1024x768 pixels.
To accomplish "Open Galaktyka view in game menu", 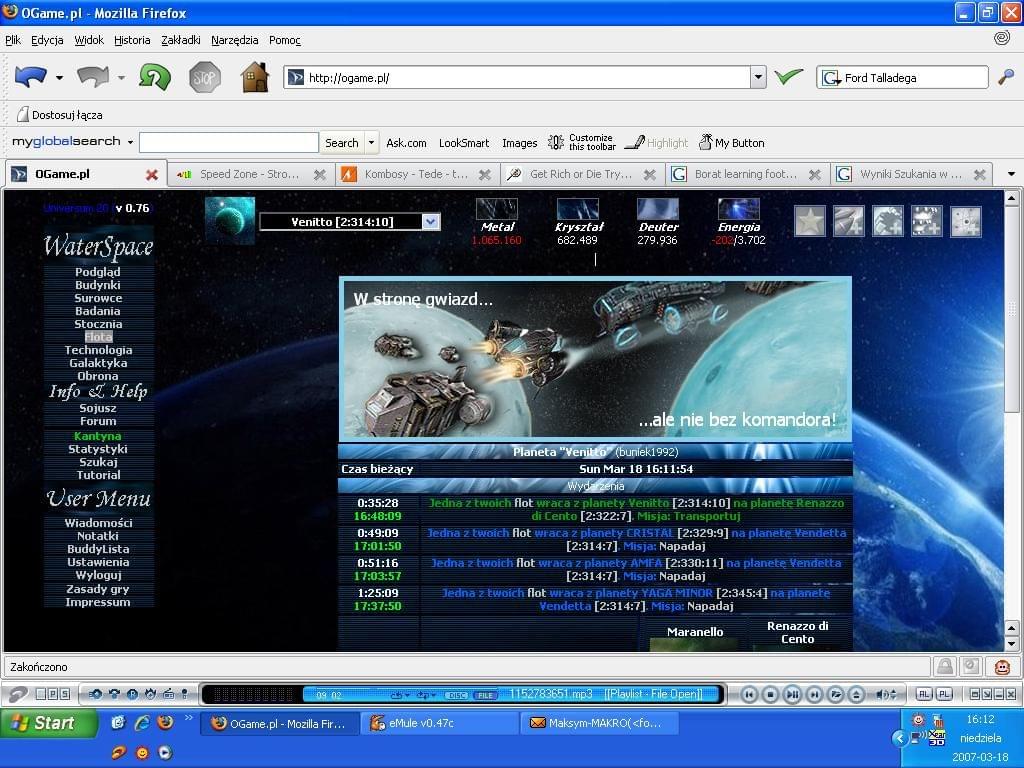I will pyautogui.click(x=98, y=363).
